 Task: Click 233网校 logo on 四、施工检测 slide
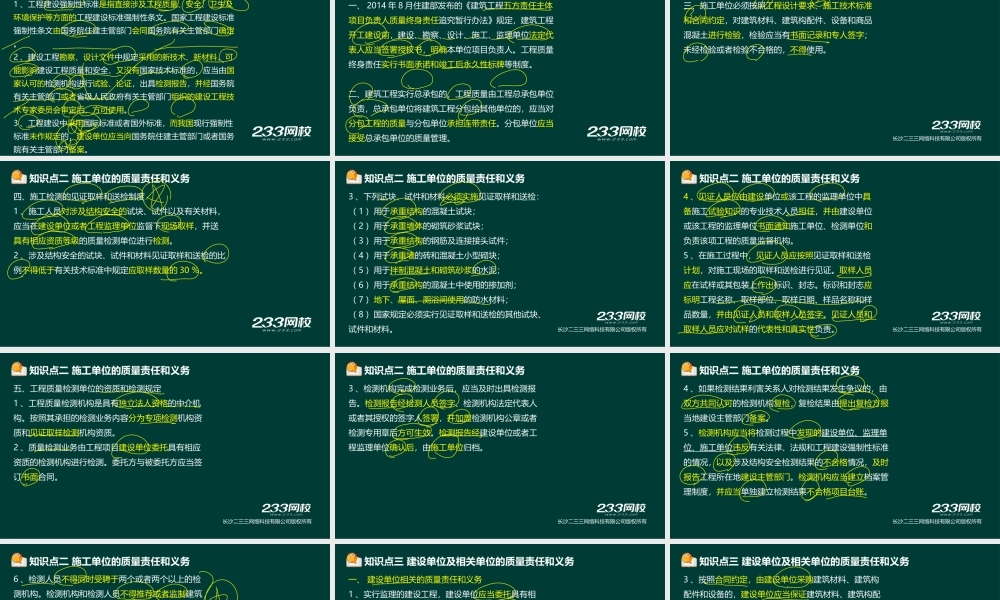coord(280,324)
